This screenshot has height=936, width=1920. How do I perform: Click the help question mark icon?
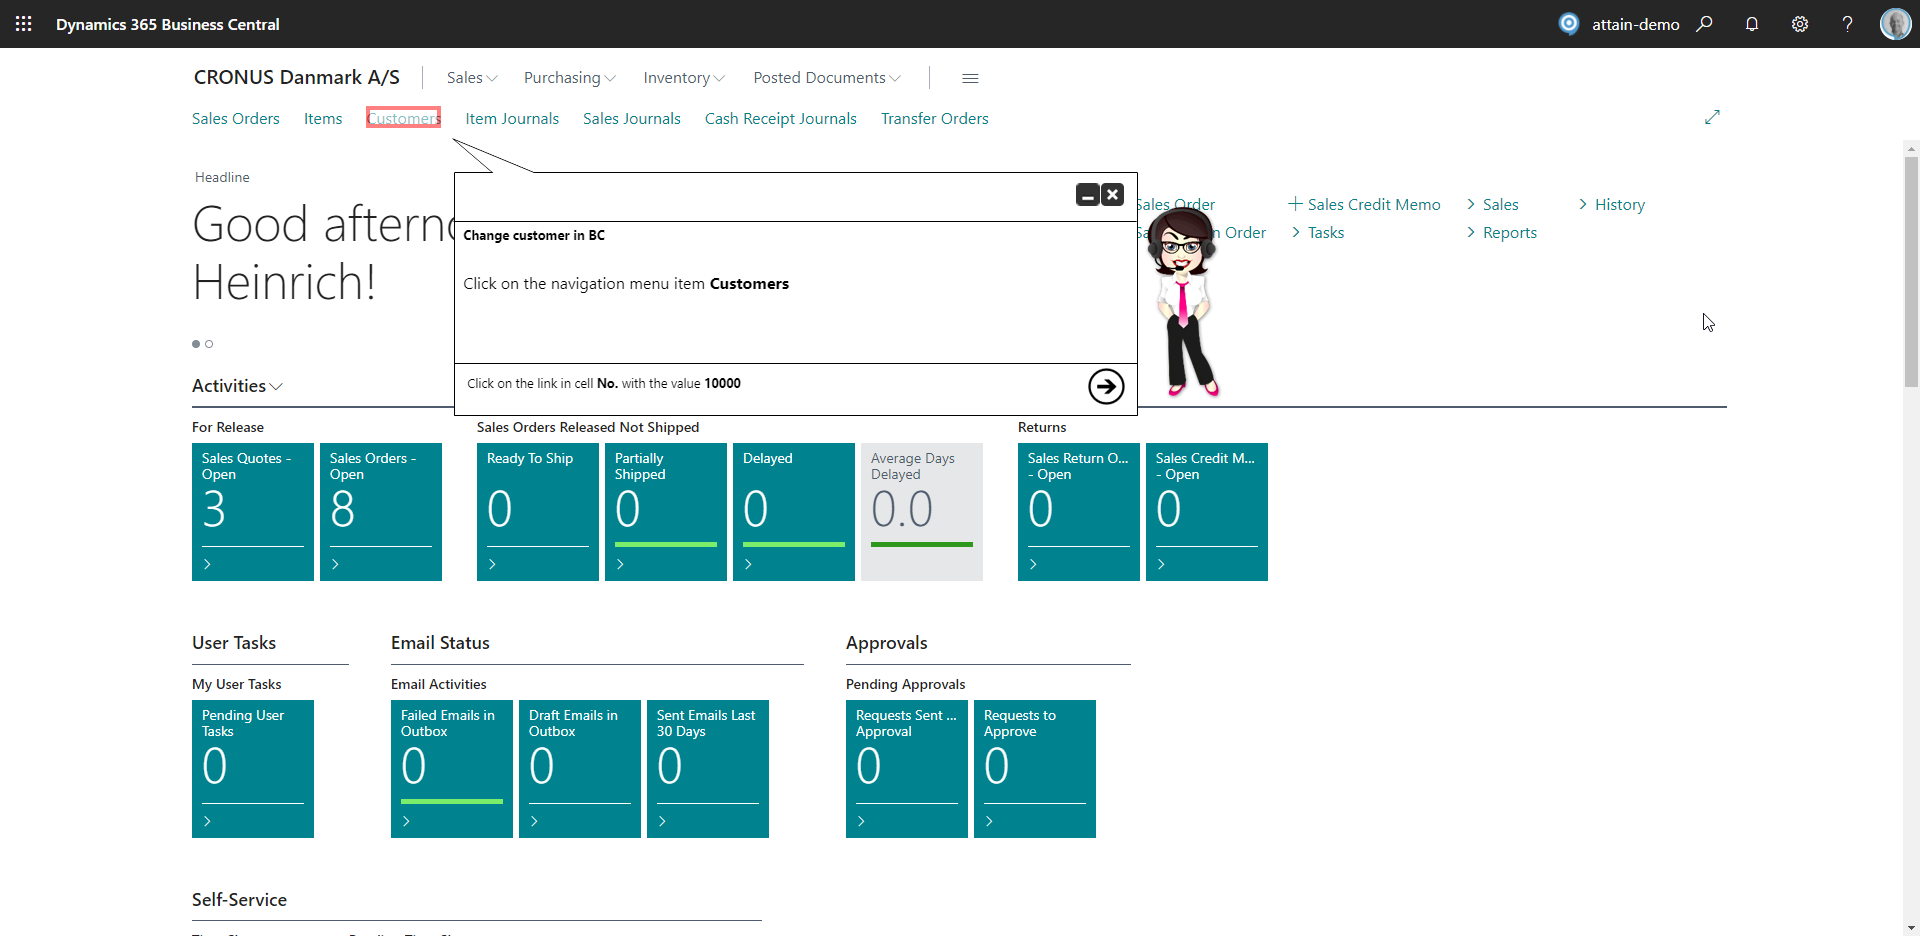[1847, 24]
